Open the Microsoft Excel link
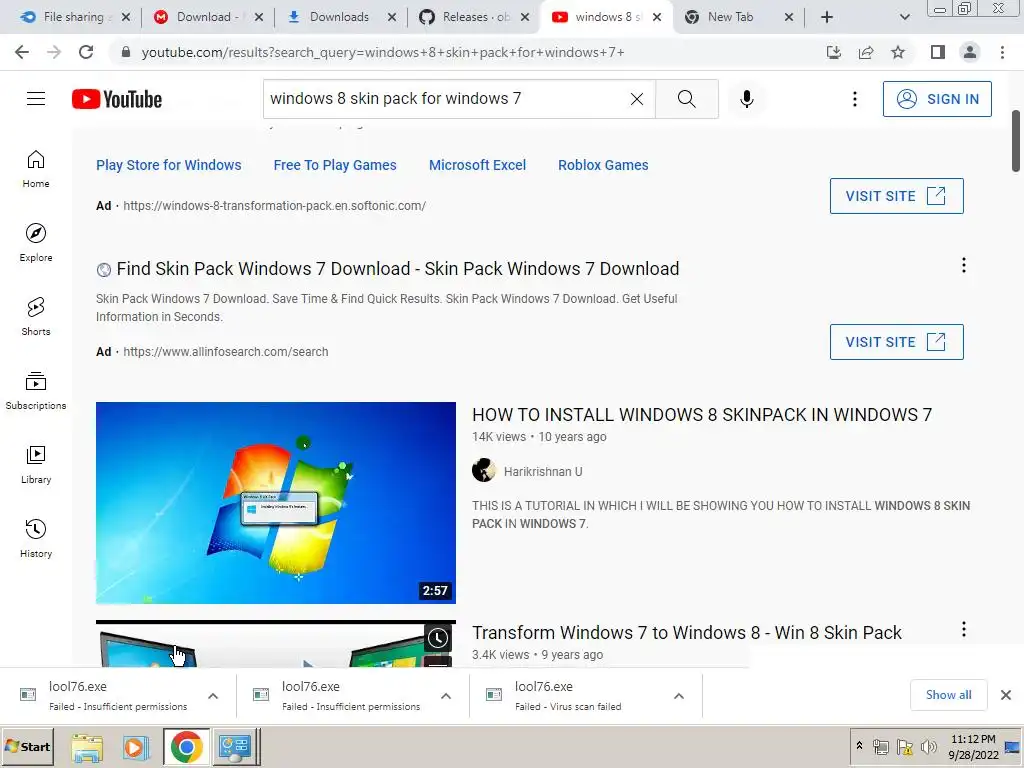This screenshot has height=768, width=1024. pyautogui.click(x=477, y=165)
